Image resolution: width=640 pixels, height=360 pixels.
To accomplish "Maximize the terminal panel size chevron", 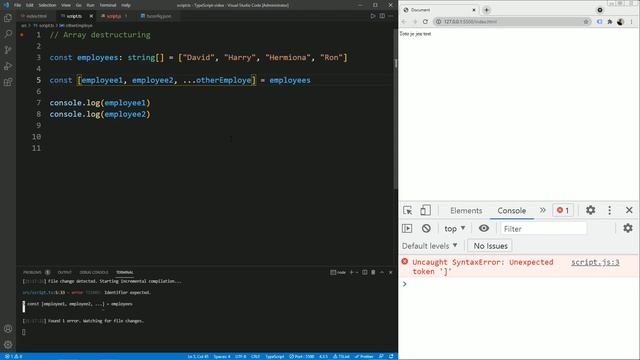I will (382, 272).
